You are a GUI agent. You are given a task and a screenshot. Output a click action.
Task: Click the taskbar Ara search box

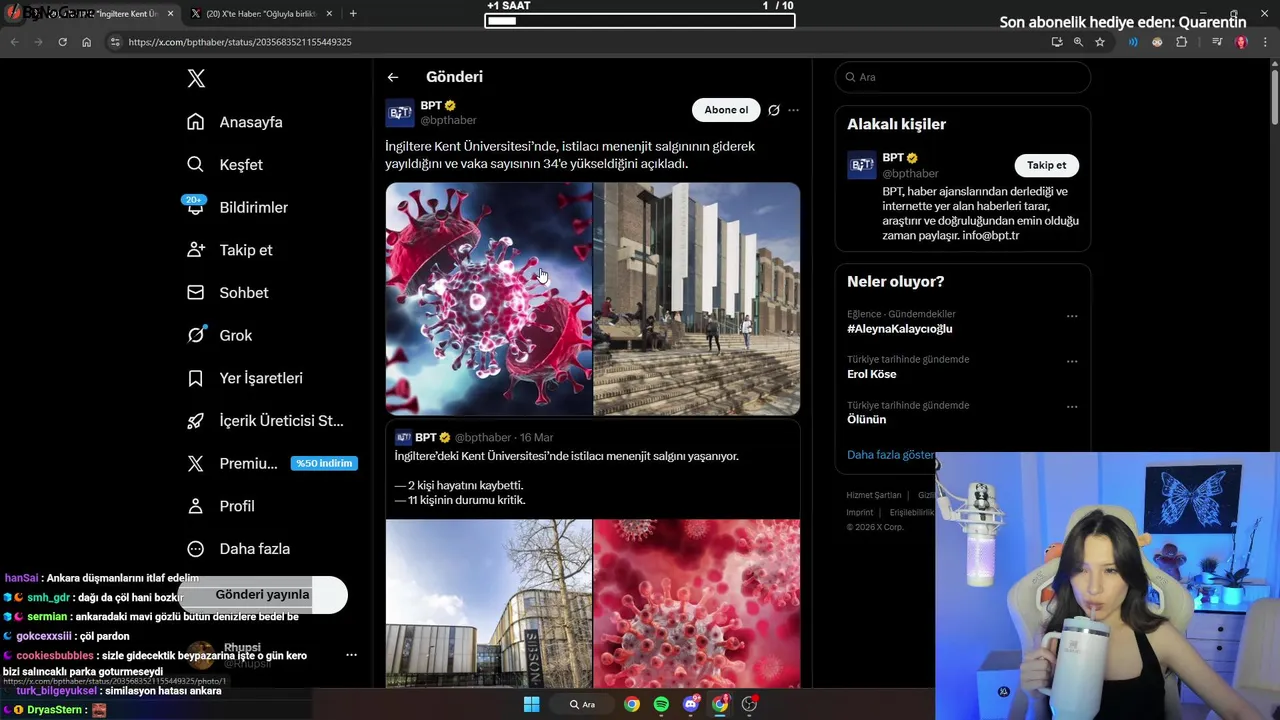coord(582,705)
